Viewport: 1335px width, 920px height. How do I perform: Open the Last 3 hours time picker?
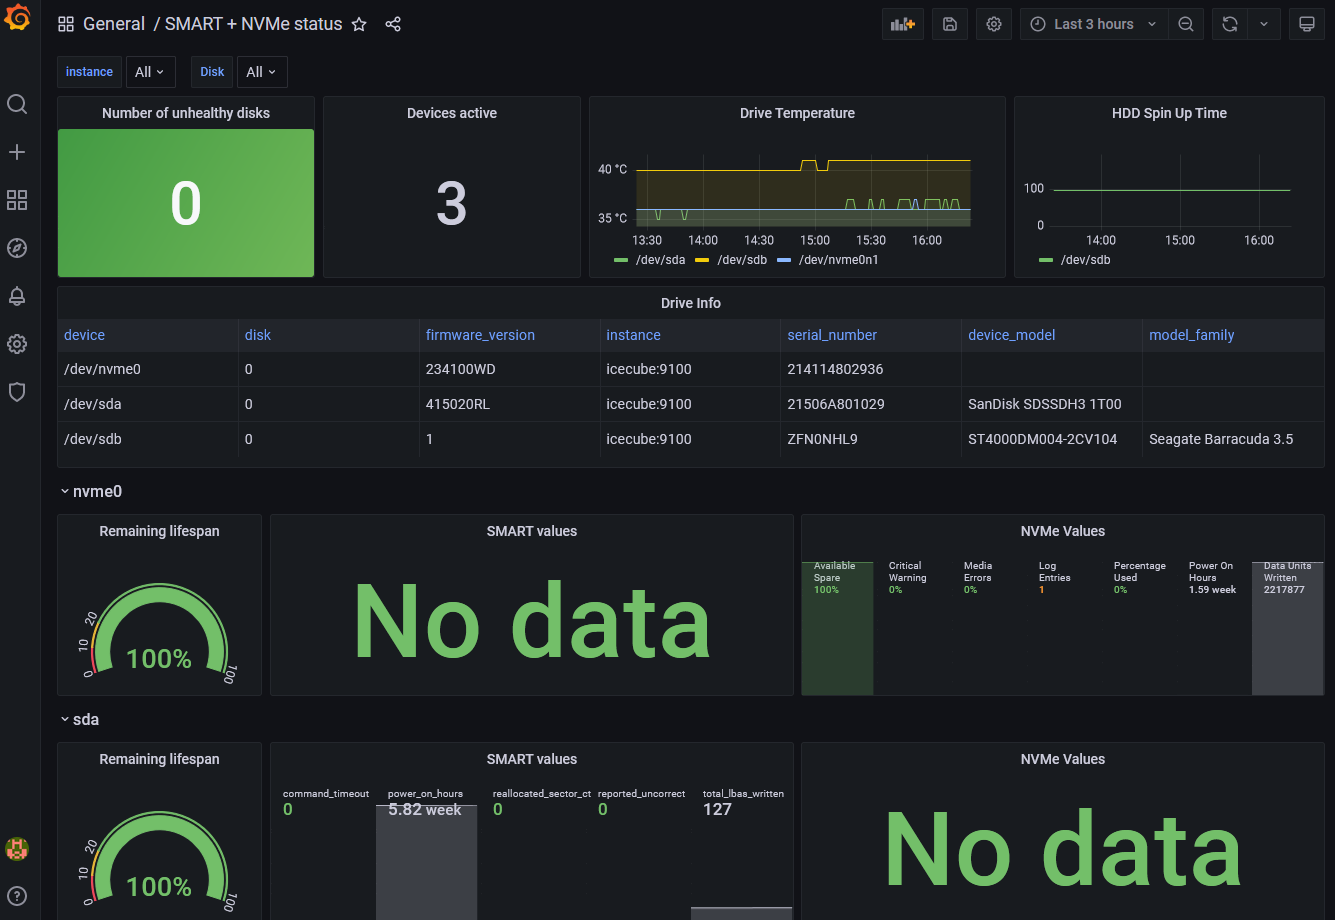click(1093, 24)
